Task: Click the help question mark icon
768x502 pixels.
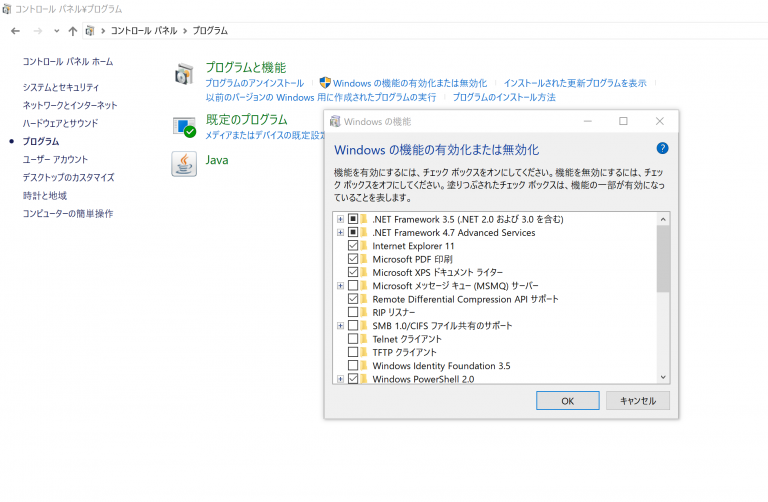Action: click(x=662, y=148)
